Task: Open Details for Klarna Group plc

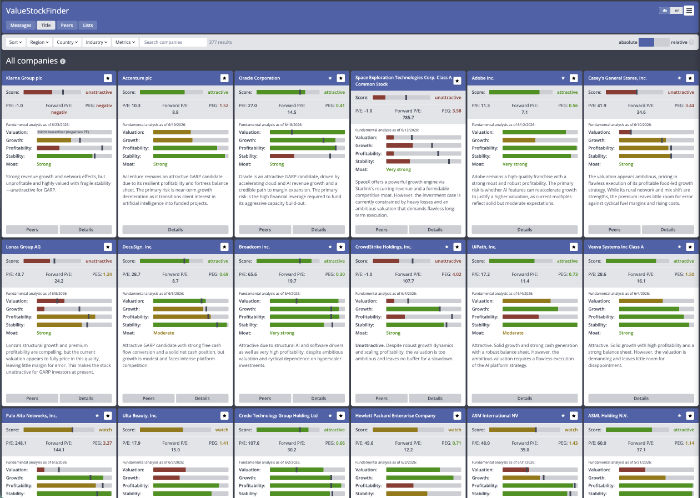Action: click(86, 229)
